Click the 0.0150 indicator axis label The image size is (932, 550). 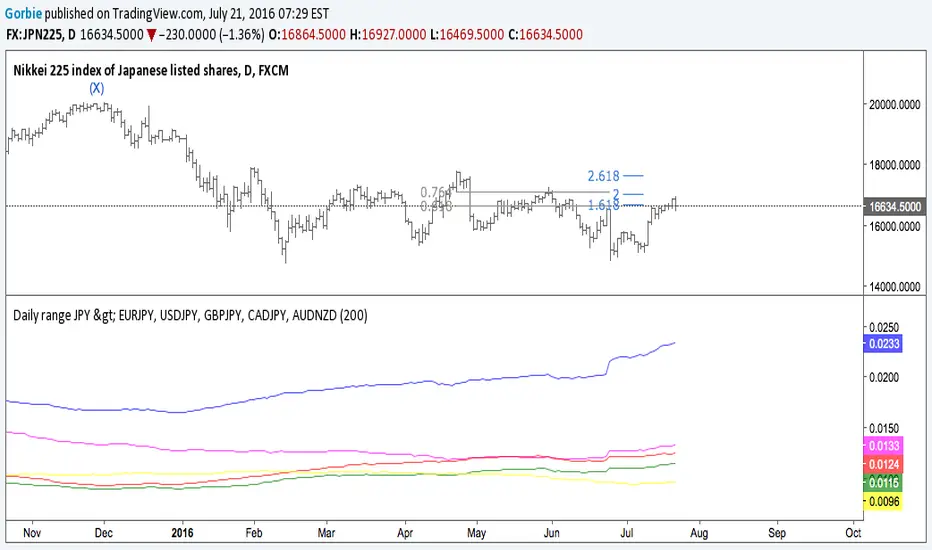click(x=884, y=429)
